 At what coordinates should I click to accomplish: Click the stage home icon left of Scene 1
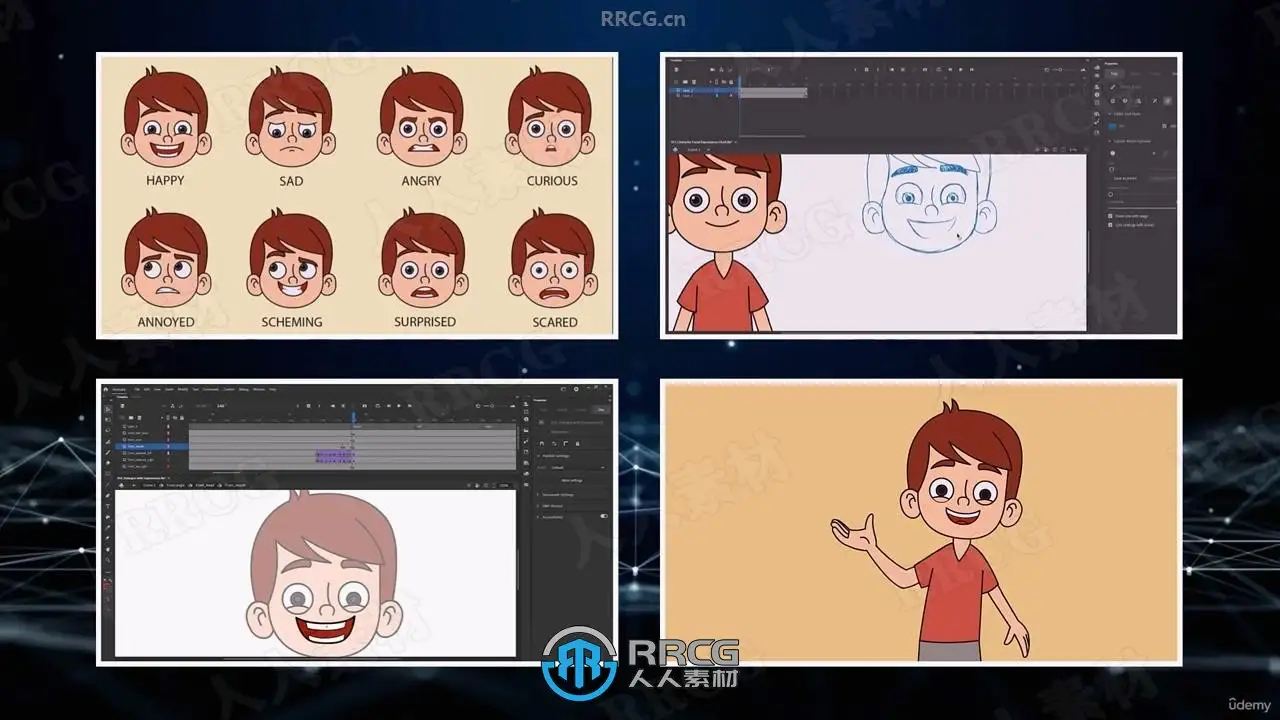(x=121, y=485)
